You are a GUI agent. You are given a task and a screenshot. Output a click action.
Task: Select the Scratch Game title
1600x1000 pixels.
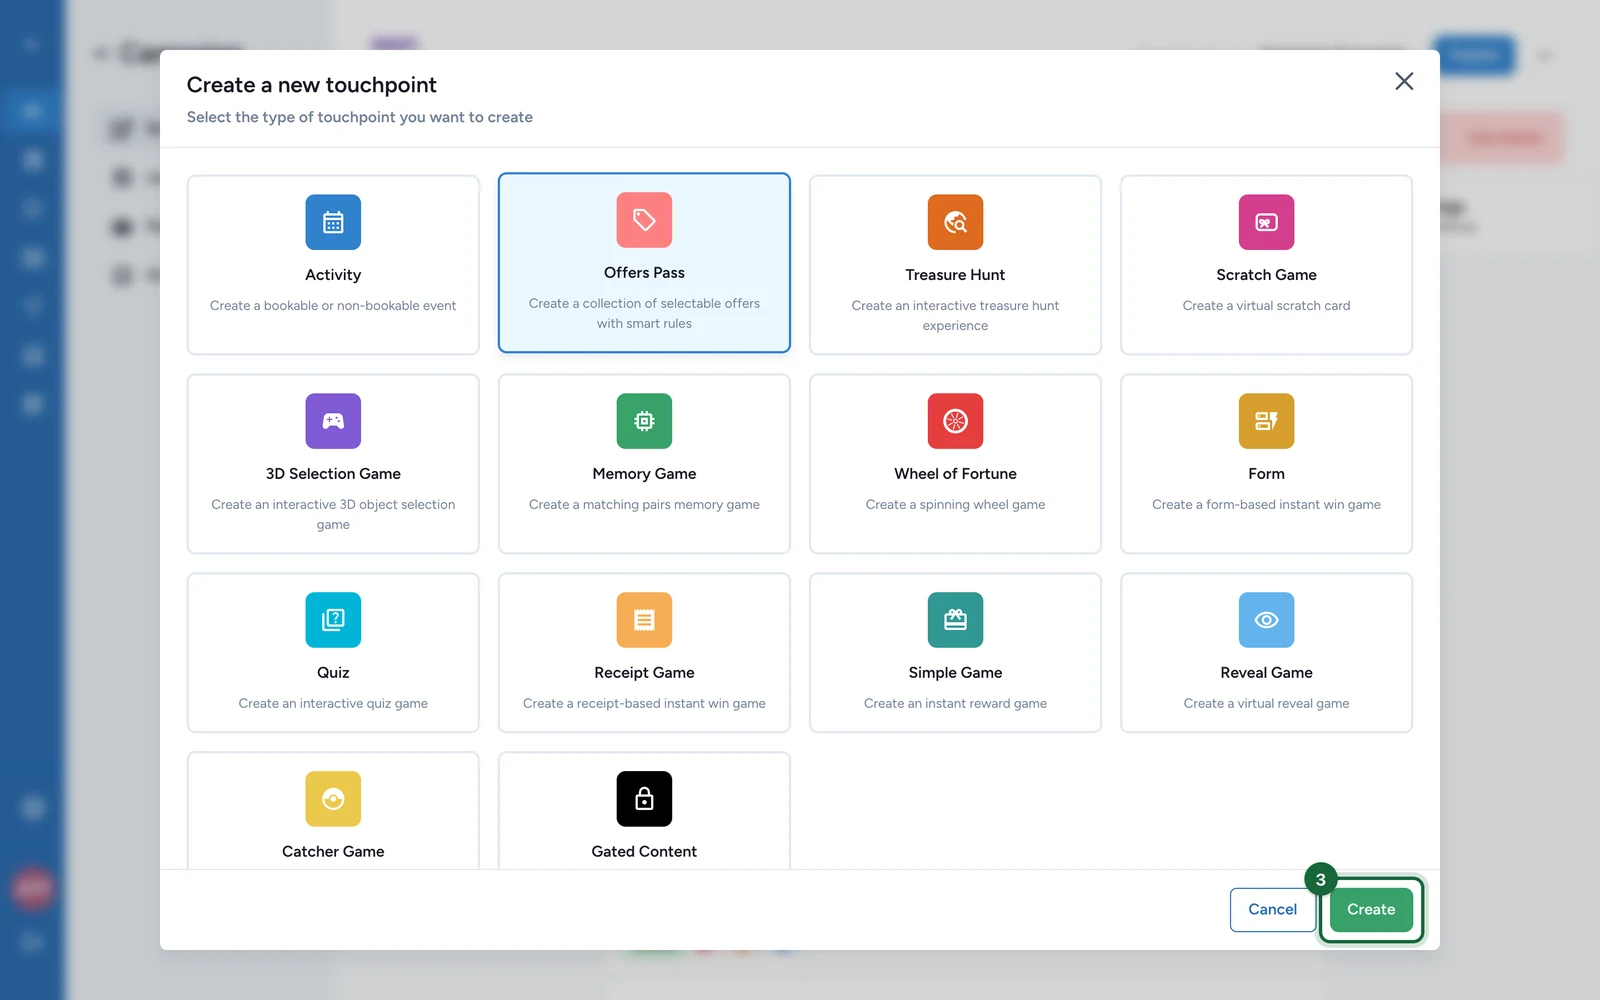pyautogui.click(x=1266, y=275)
